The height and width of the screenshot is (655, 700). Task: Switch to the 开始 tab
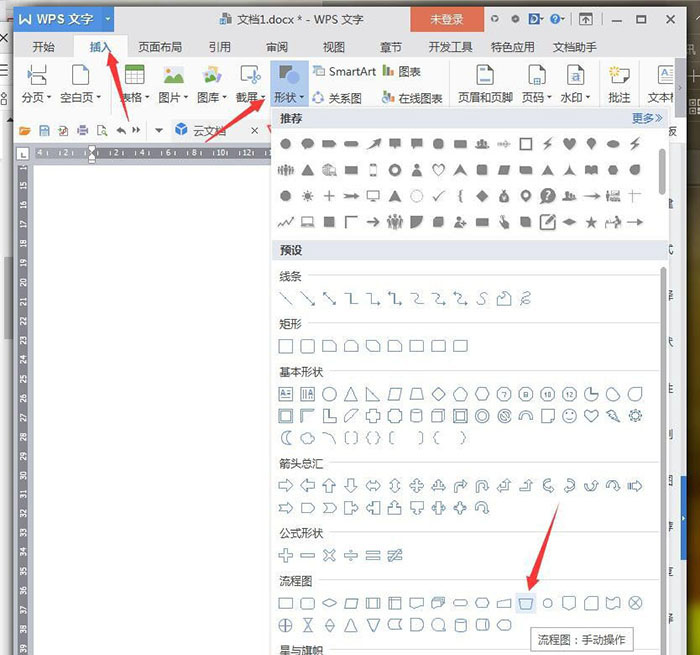pyautogui.click(x=43, y=47)
